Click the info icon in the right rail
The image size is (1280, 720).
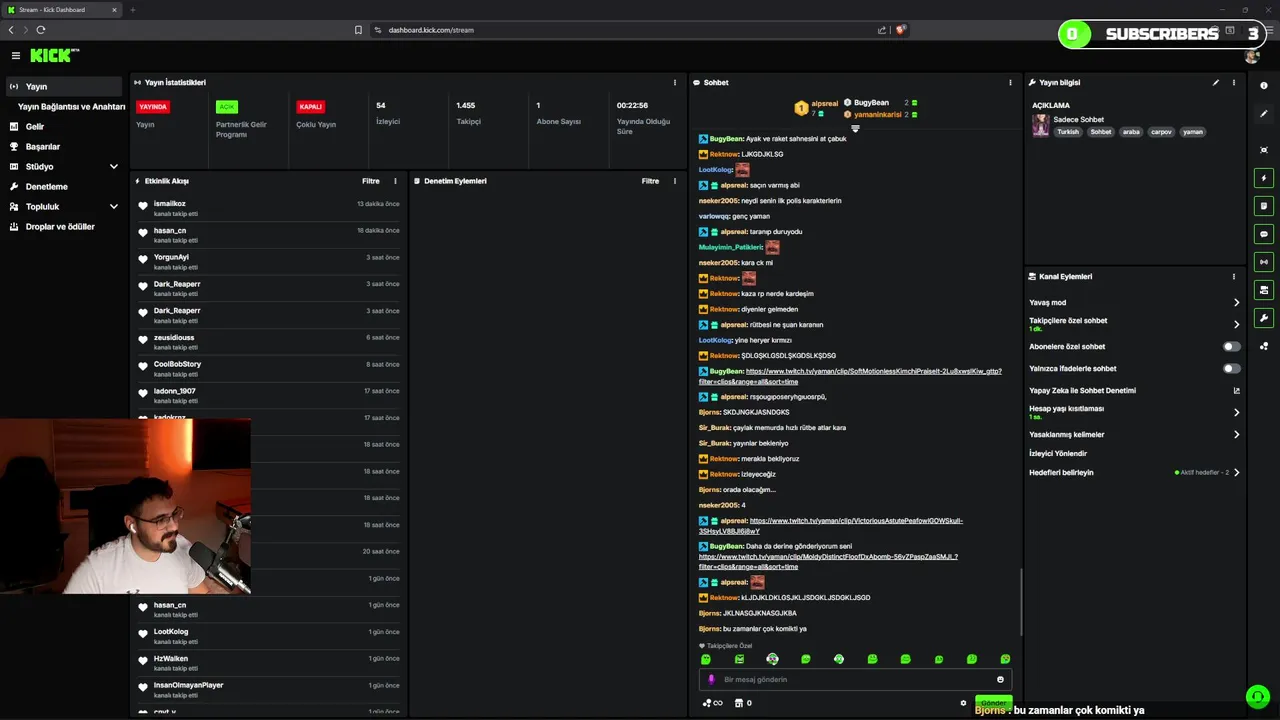1264,86
